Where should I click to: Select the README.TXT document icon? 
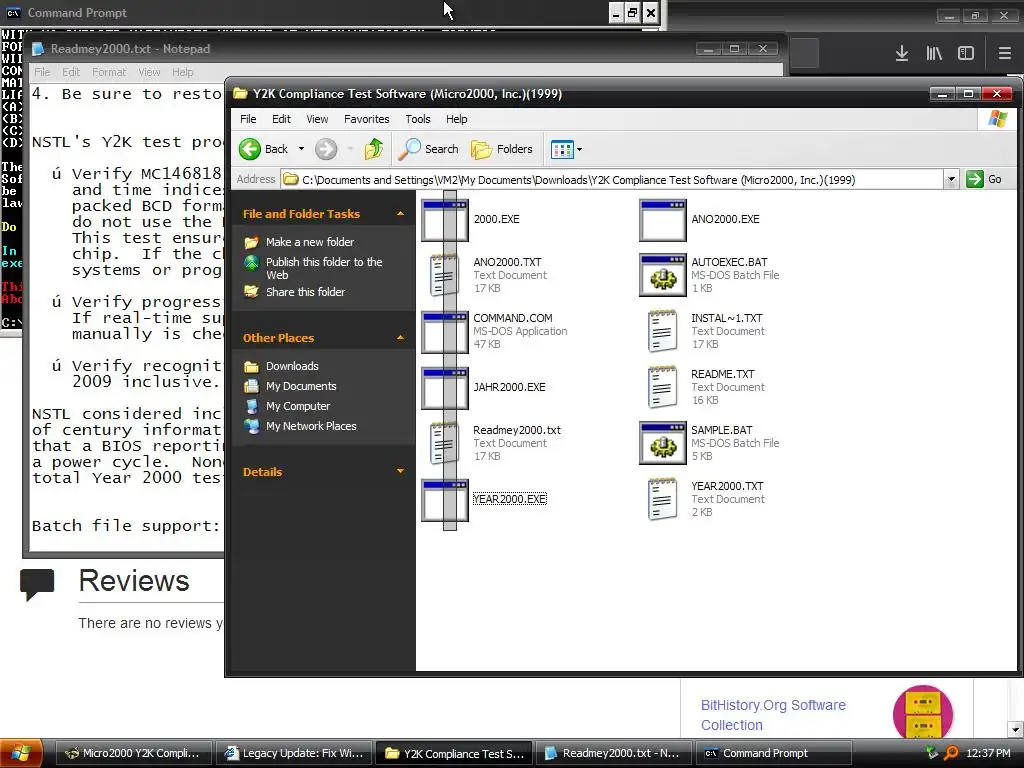[662, 387]
